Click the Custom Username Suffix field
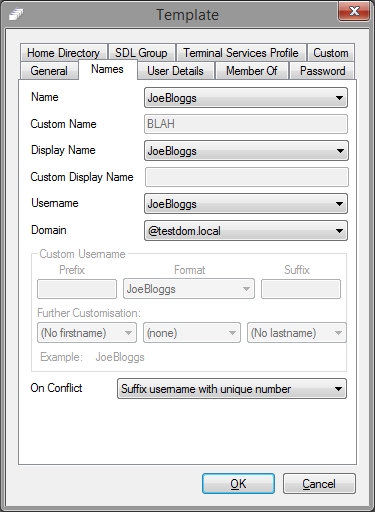 [301, 289]
